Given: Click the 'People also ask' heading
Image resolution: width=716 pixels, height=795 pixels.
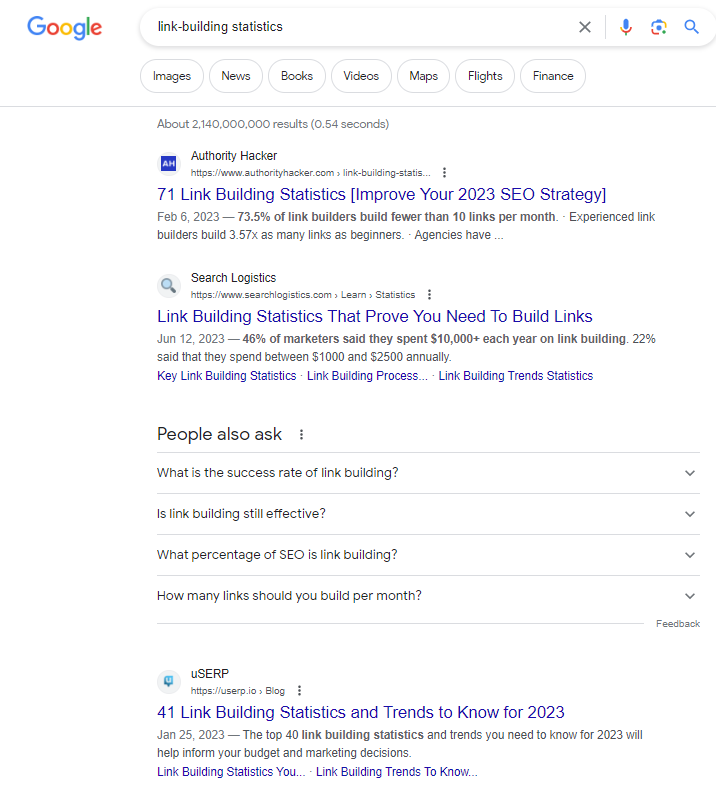Looking at the screenshot, I should click(219, 435).
